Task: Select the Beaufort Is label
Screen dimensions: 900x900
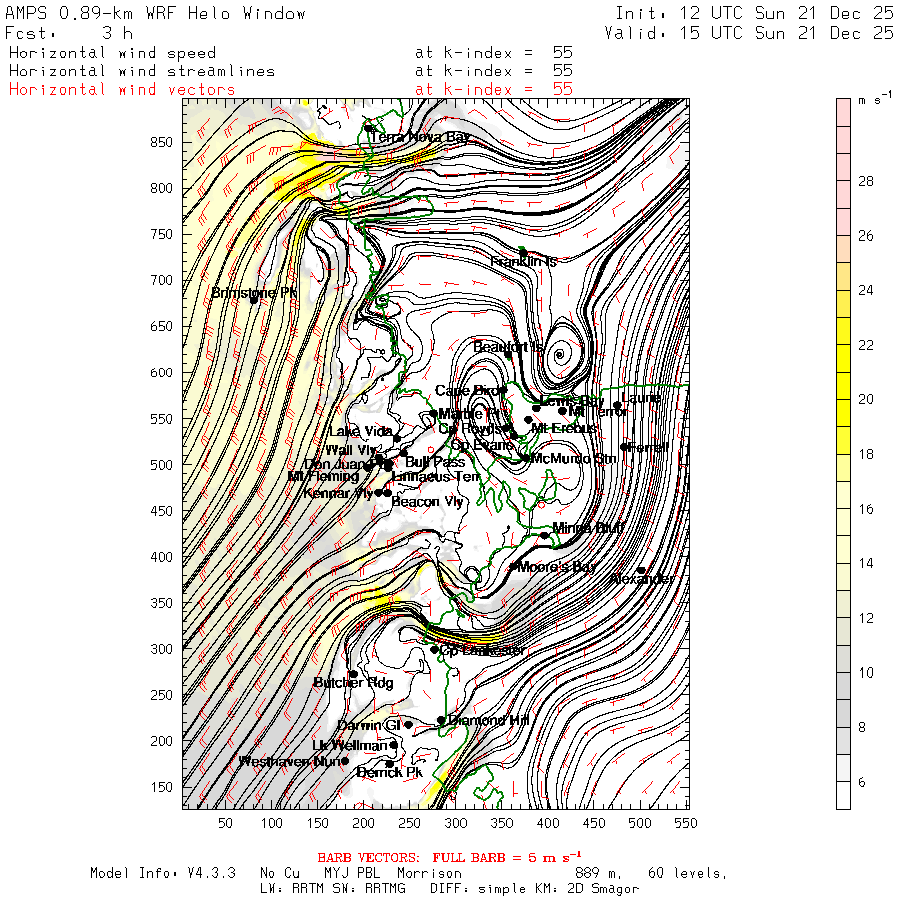Action: click(x=507, y=347)
